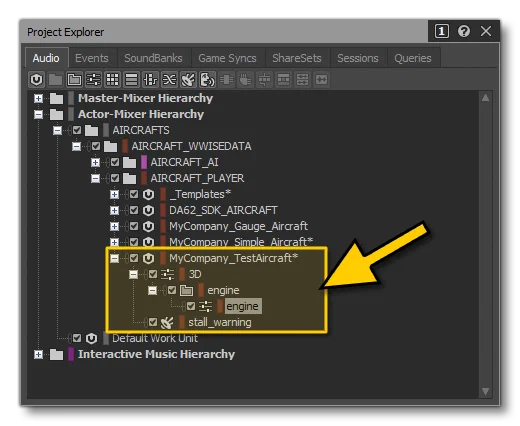Click the new Work Unit toolbar icon
This screenshot has width=520, height=426.
tap(36, 80)
